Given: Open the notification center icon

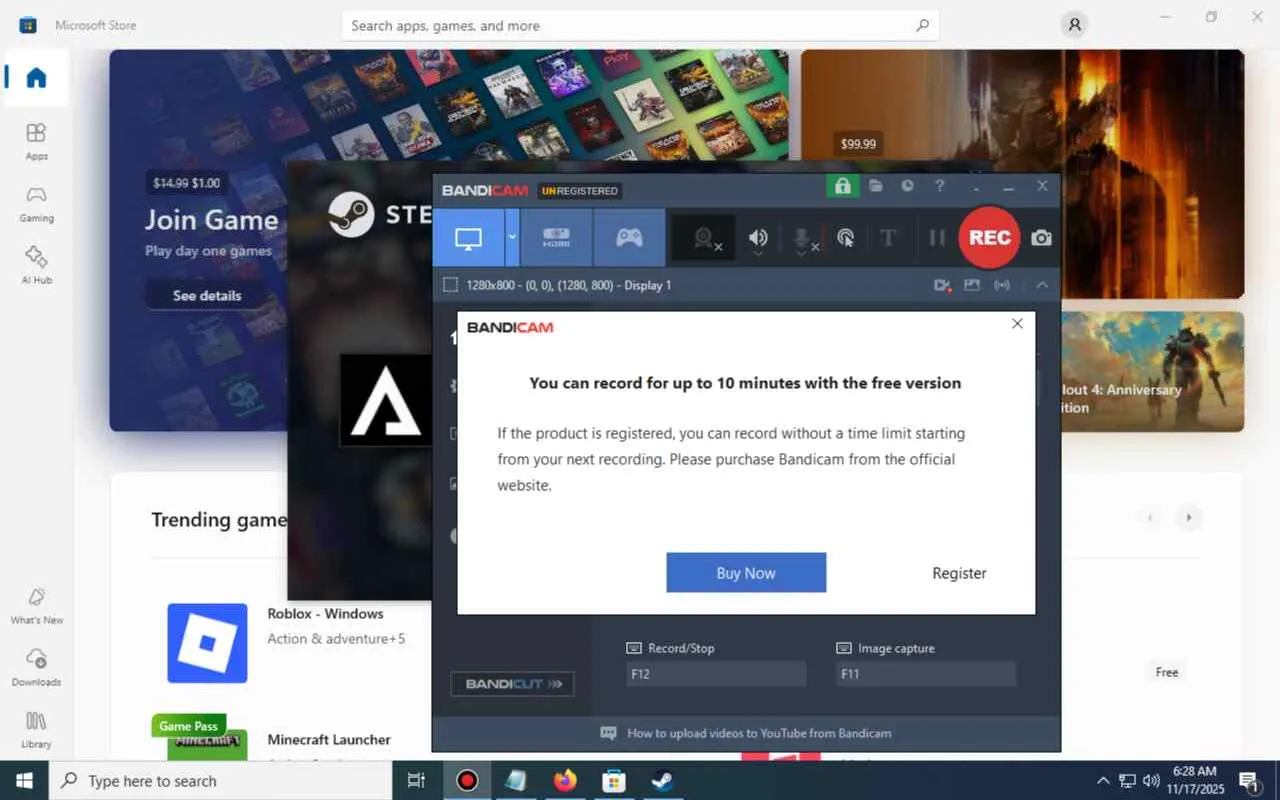Looking at the screenshot, I should 1249,781.
